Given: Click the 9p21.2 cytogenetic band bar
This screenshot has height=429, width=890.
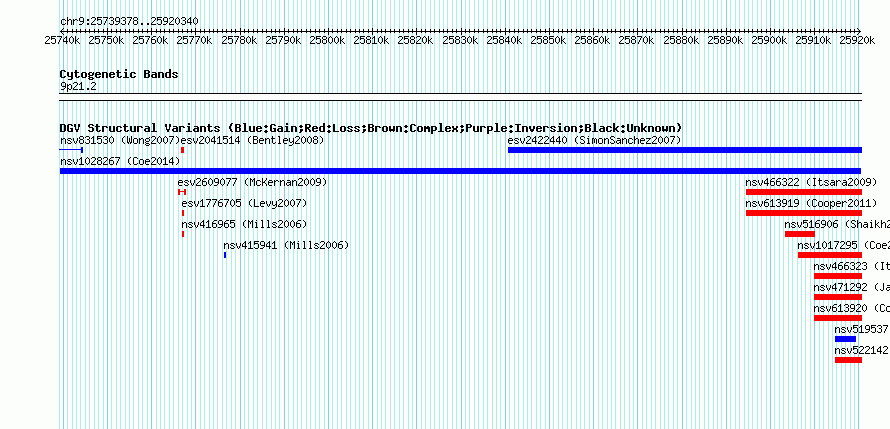Looking at the screenshot, I should coord(460,97).
